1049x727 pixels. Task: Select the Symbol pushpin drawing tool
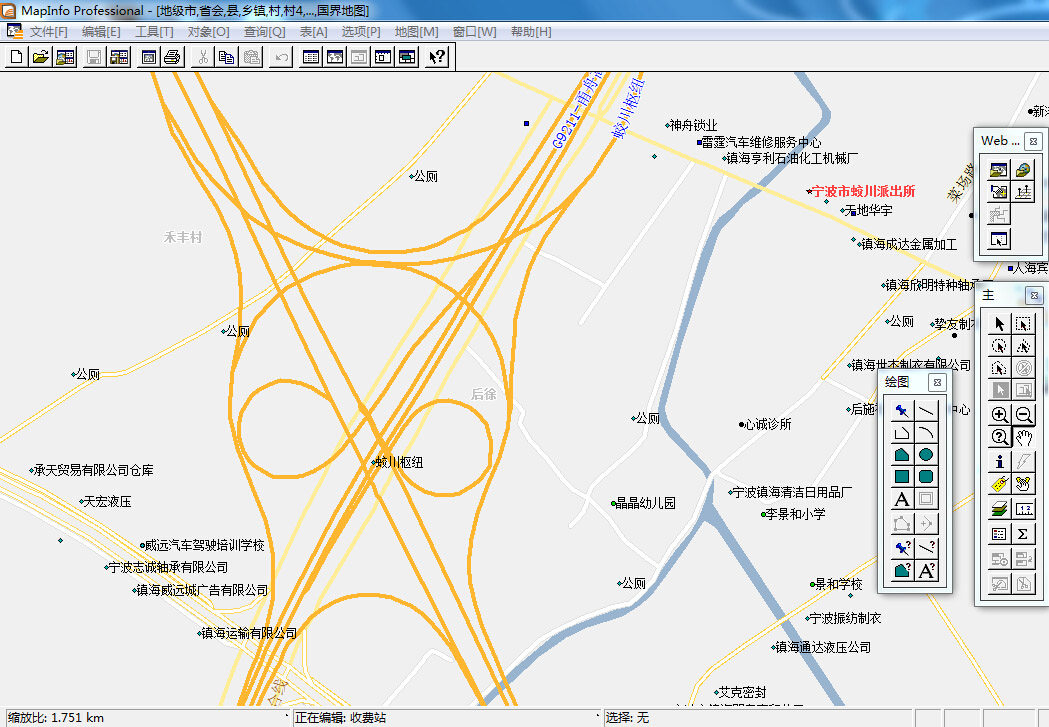(x=902, y=410)
